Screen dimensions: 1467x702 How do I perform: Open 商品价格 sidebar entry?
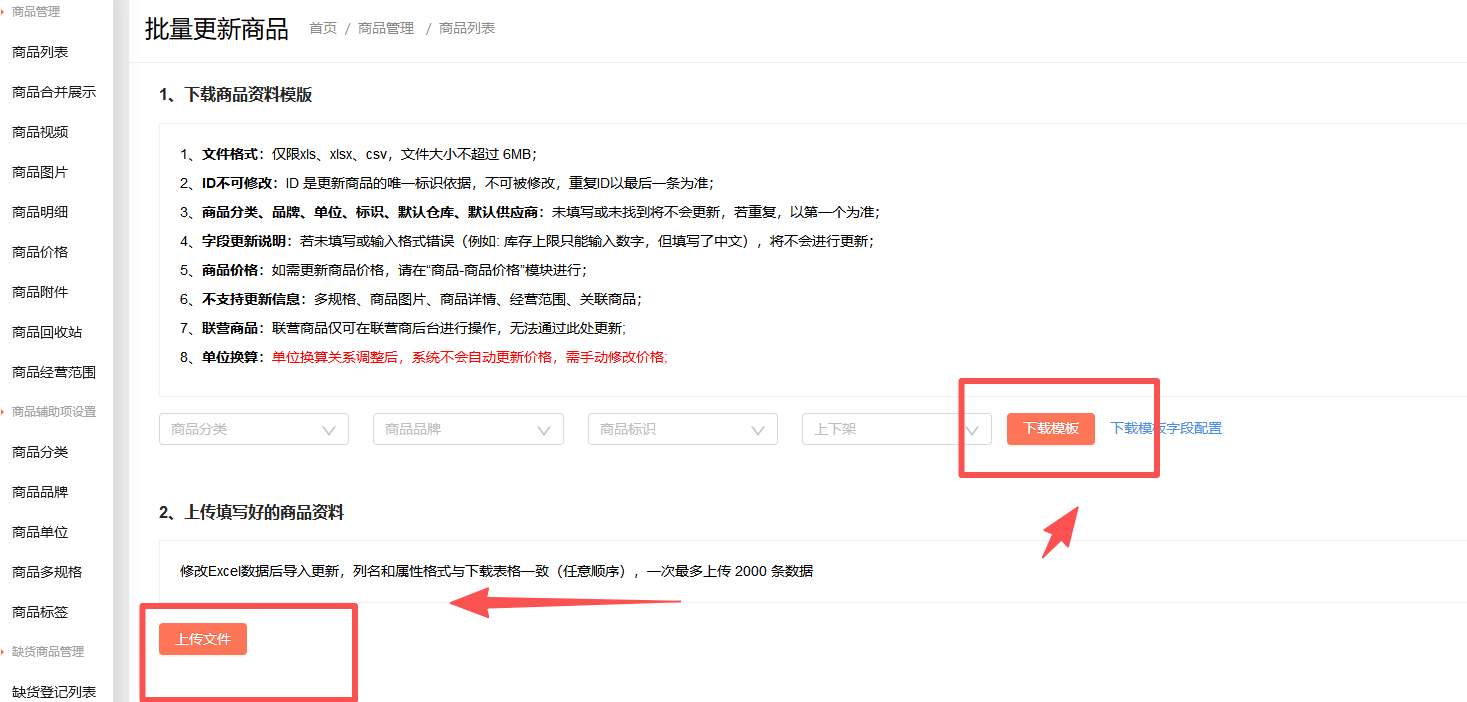(x=40, y=252)
